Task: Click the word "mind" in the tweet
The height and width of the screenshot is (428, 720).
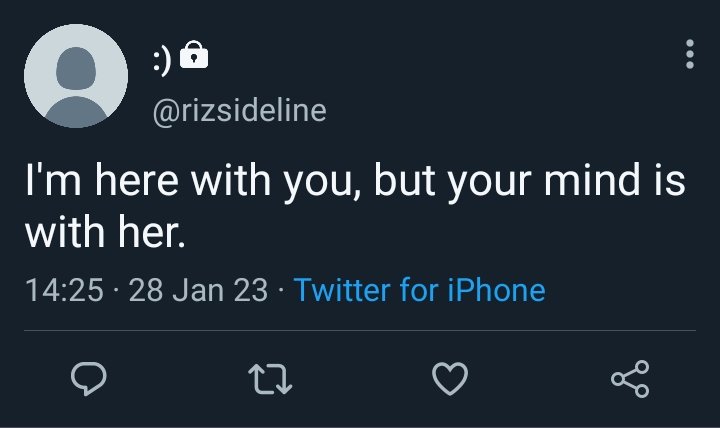Action: (591, 179)
